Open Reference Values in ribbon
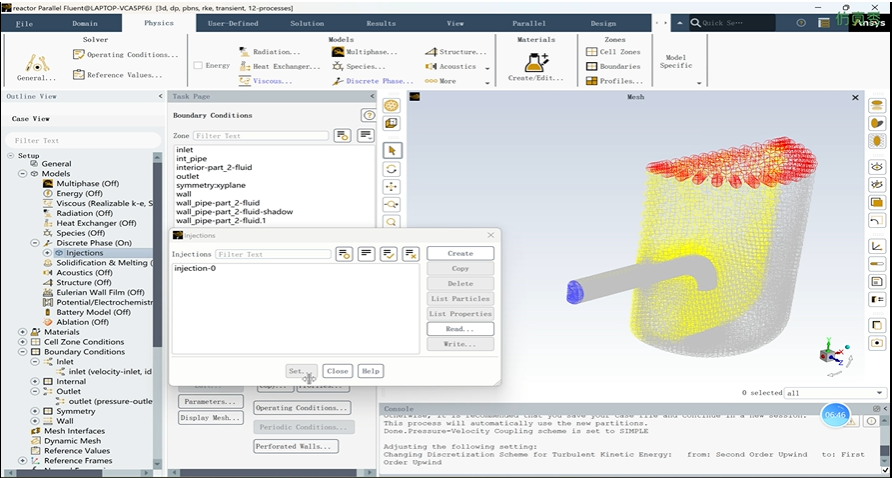The height and width of the screenshot is (478, 892). (x=118, y=75)
